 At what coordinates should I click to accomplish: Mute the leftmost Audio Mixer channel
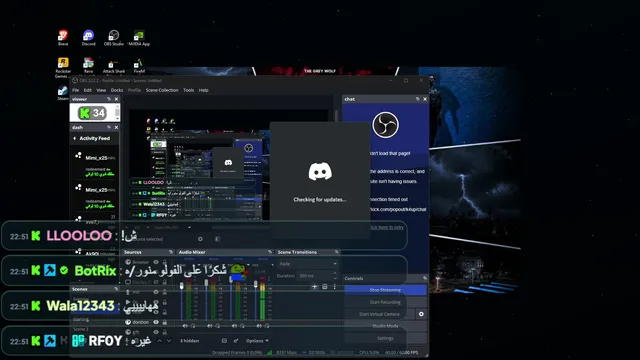click(x=185, y=326)
